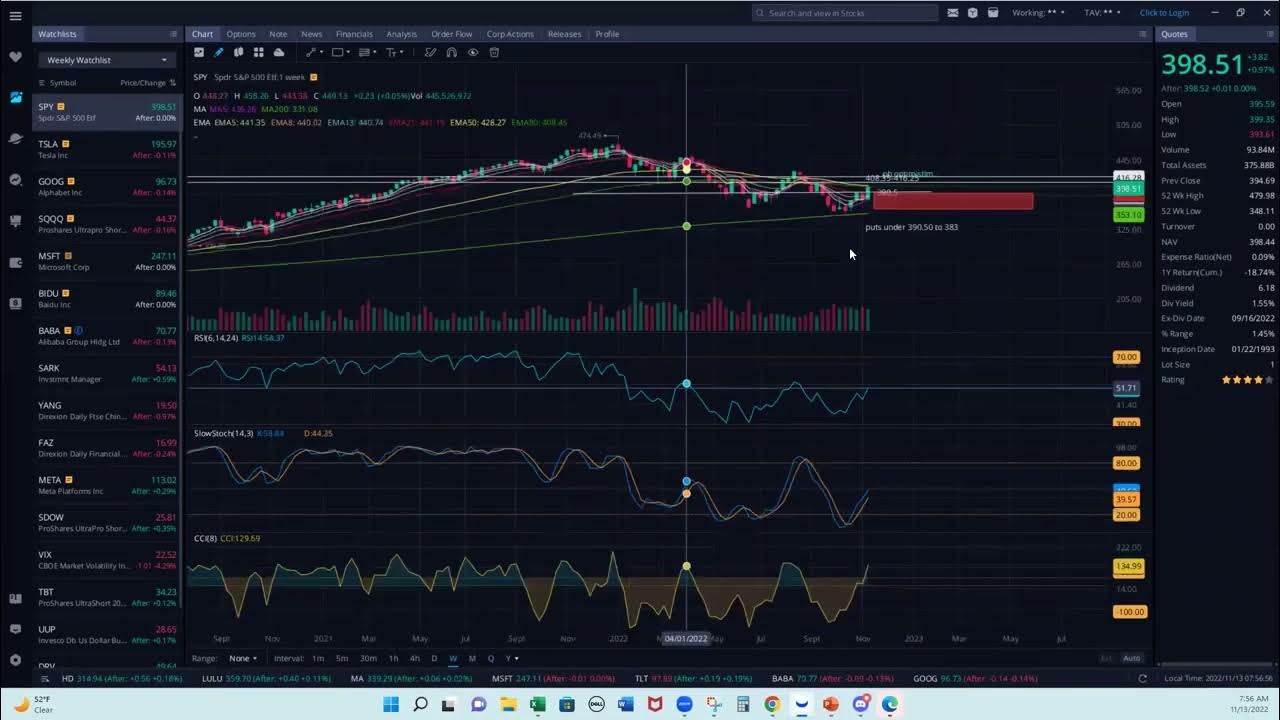Open Microsoft Edge from the taskbar
Viewport: 1280px width, 720px height.
[889, 704]
